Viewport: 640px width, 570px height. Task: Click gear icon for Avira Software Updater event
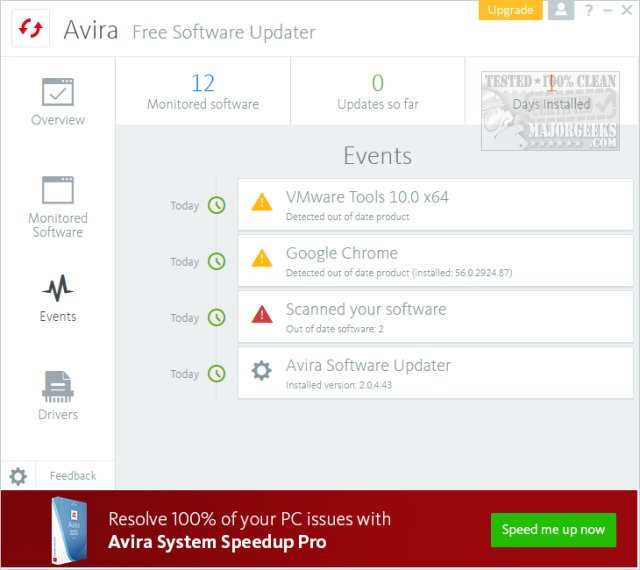(x=261, y=370)
